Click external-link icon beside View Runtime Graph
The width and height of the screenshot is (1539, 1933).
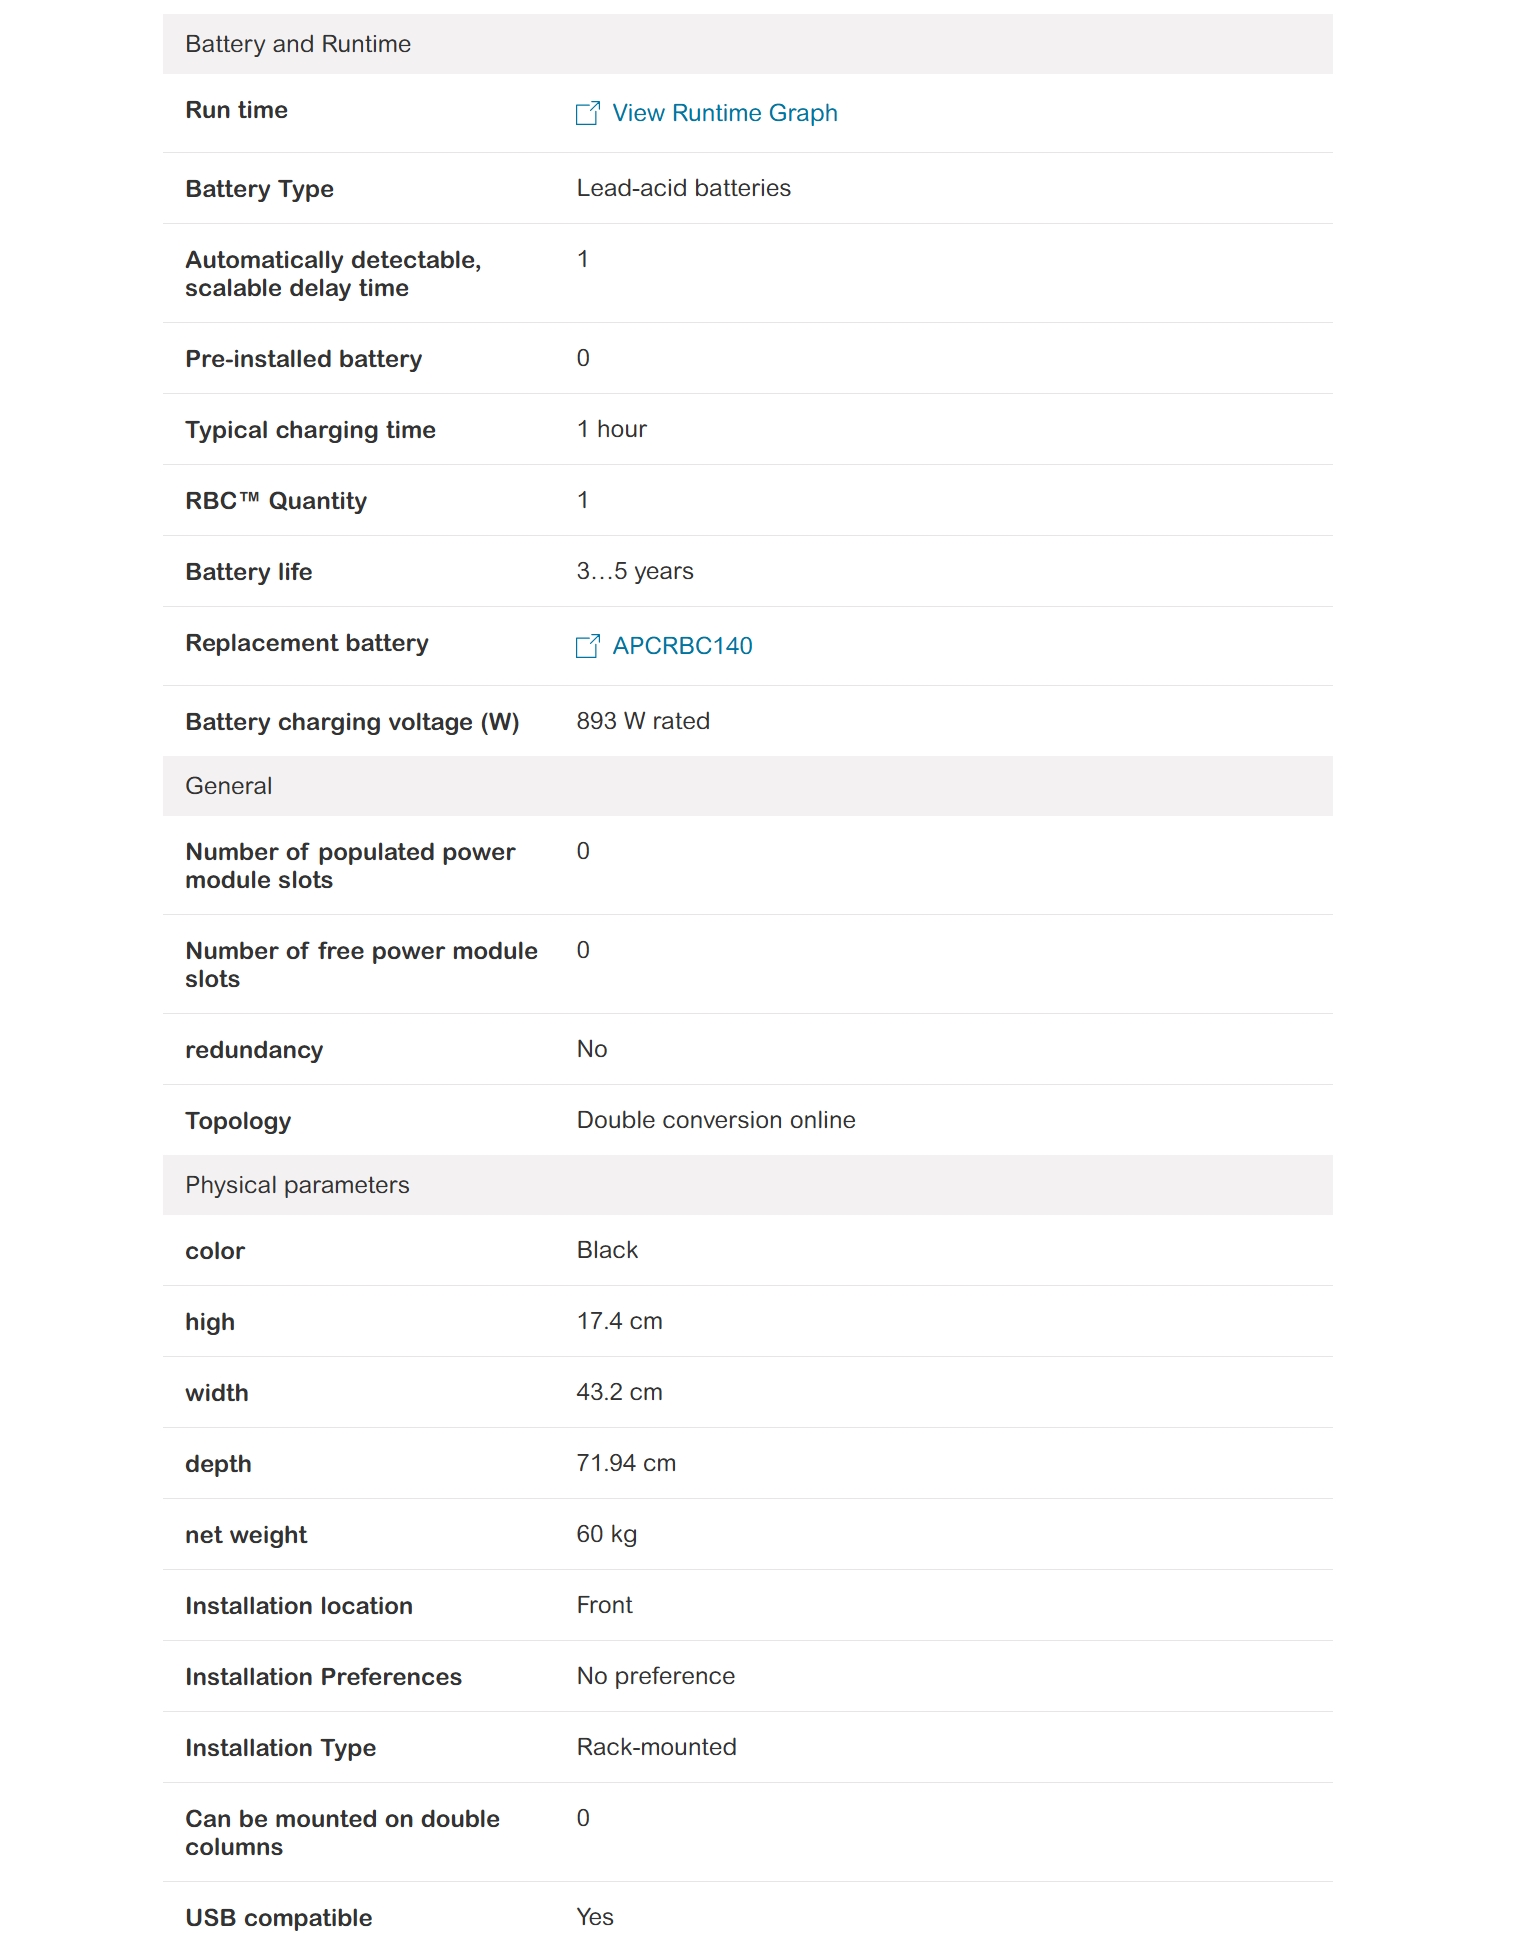pos(587,113)
